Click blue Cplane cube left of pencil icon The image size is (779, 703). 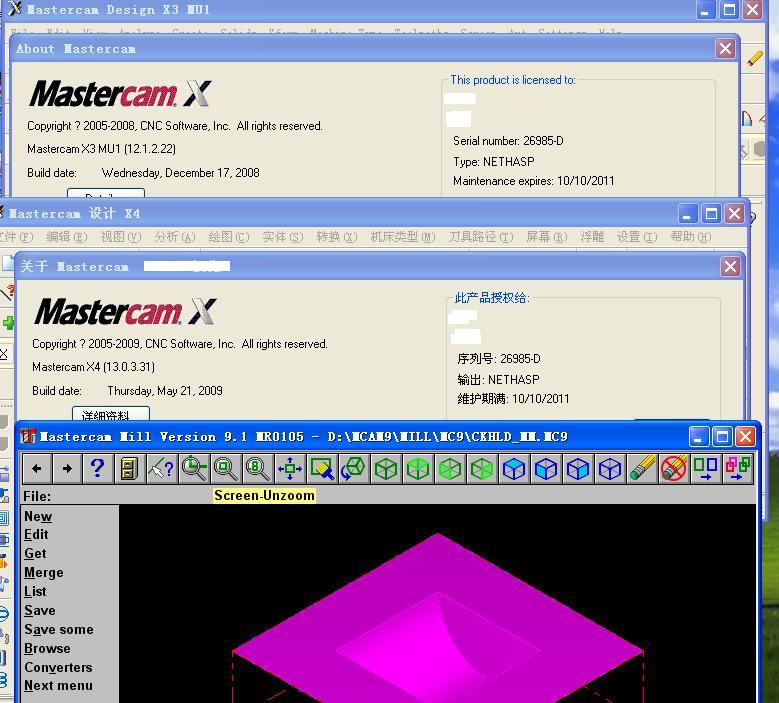point(610,469)
